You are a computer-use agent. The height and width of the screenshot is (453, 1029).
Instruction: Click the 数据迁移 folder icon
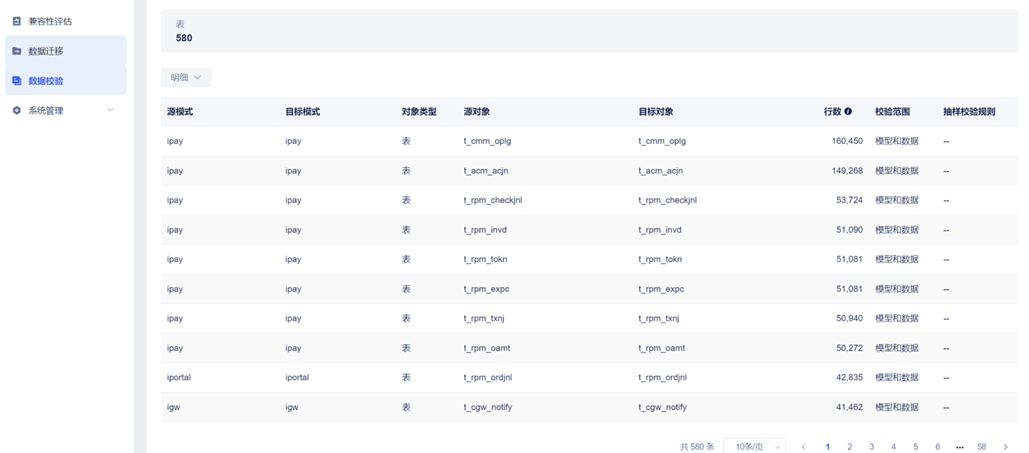pyautogui.click(x=17, y=51)
